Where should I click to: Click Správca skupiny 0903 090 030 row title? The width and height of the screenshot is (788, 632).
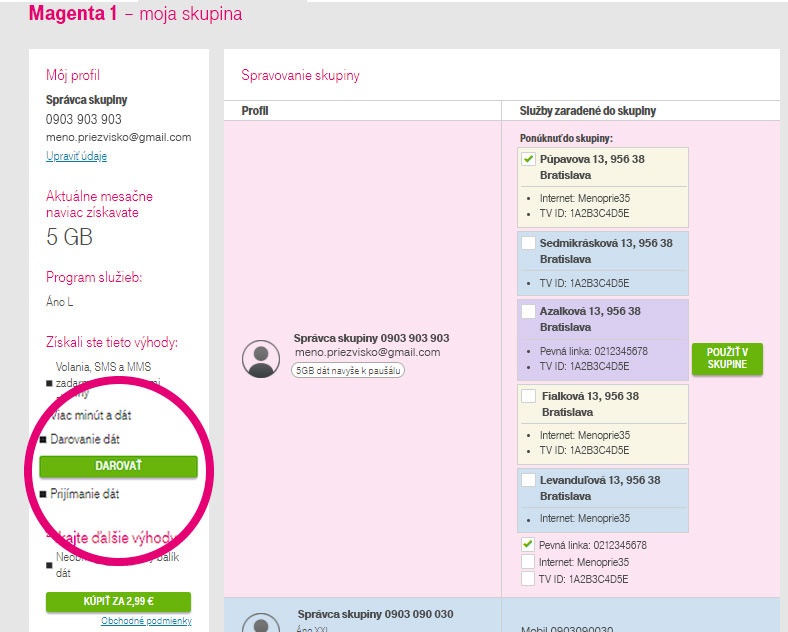[x=375, y=614]
